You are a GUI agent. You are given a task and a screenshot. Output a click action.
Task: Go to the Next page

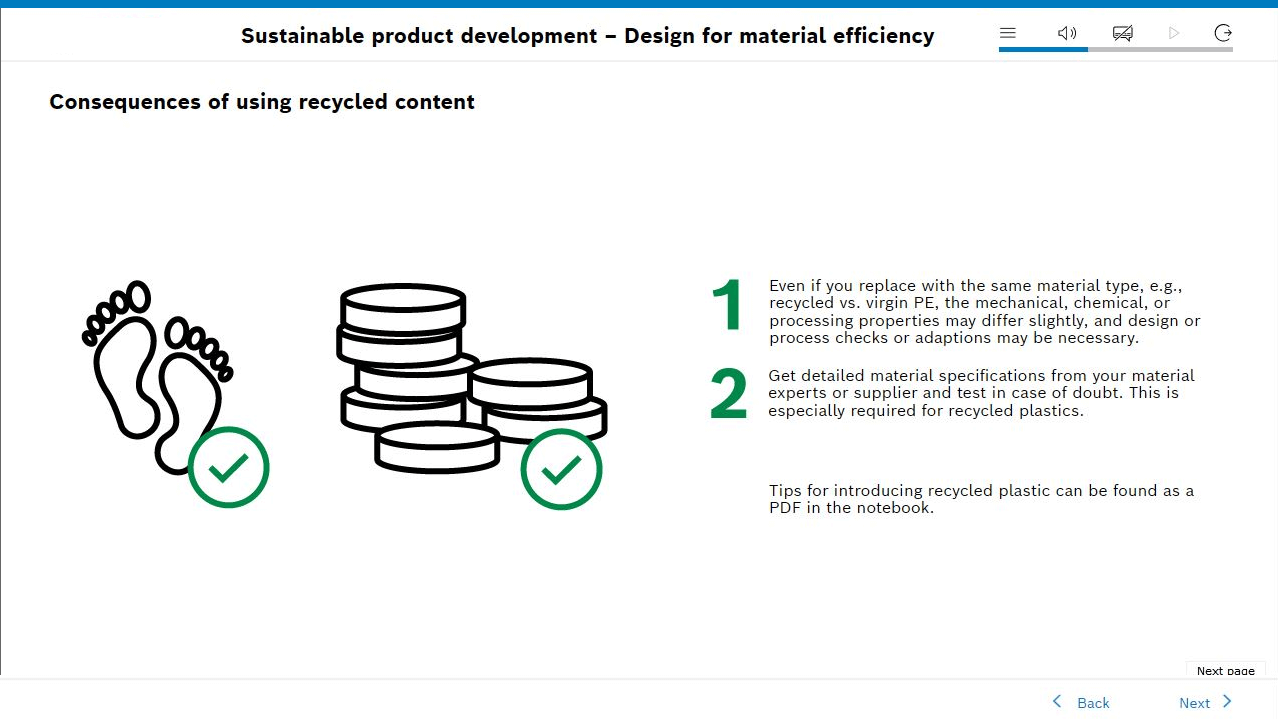[1206, 703]
